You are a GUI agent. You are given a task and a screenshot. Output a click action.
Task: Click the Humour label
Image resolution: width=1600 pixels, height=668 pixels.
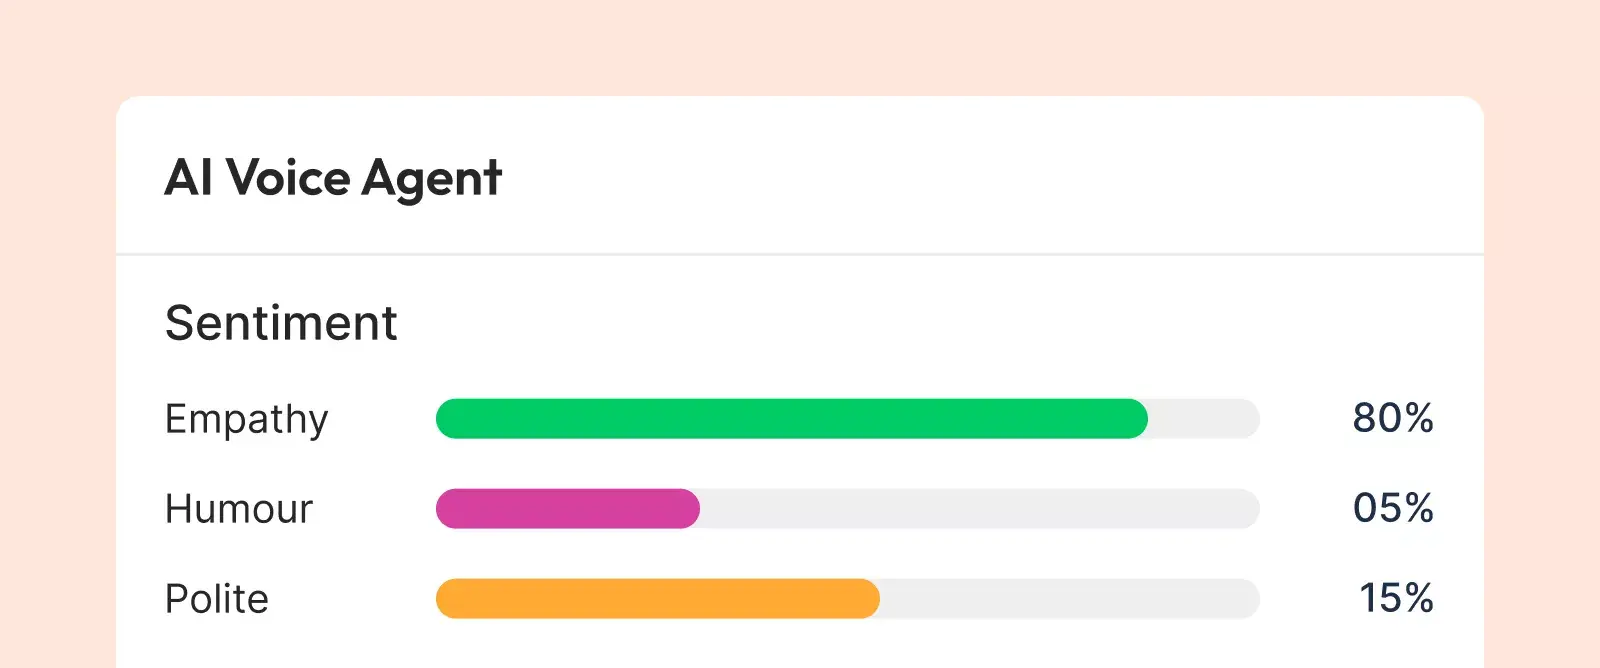(x=239, y=509)
